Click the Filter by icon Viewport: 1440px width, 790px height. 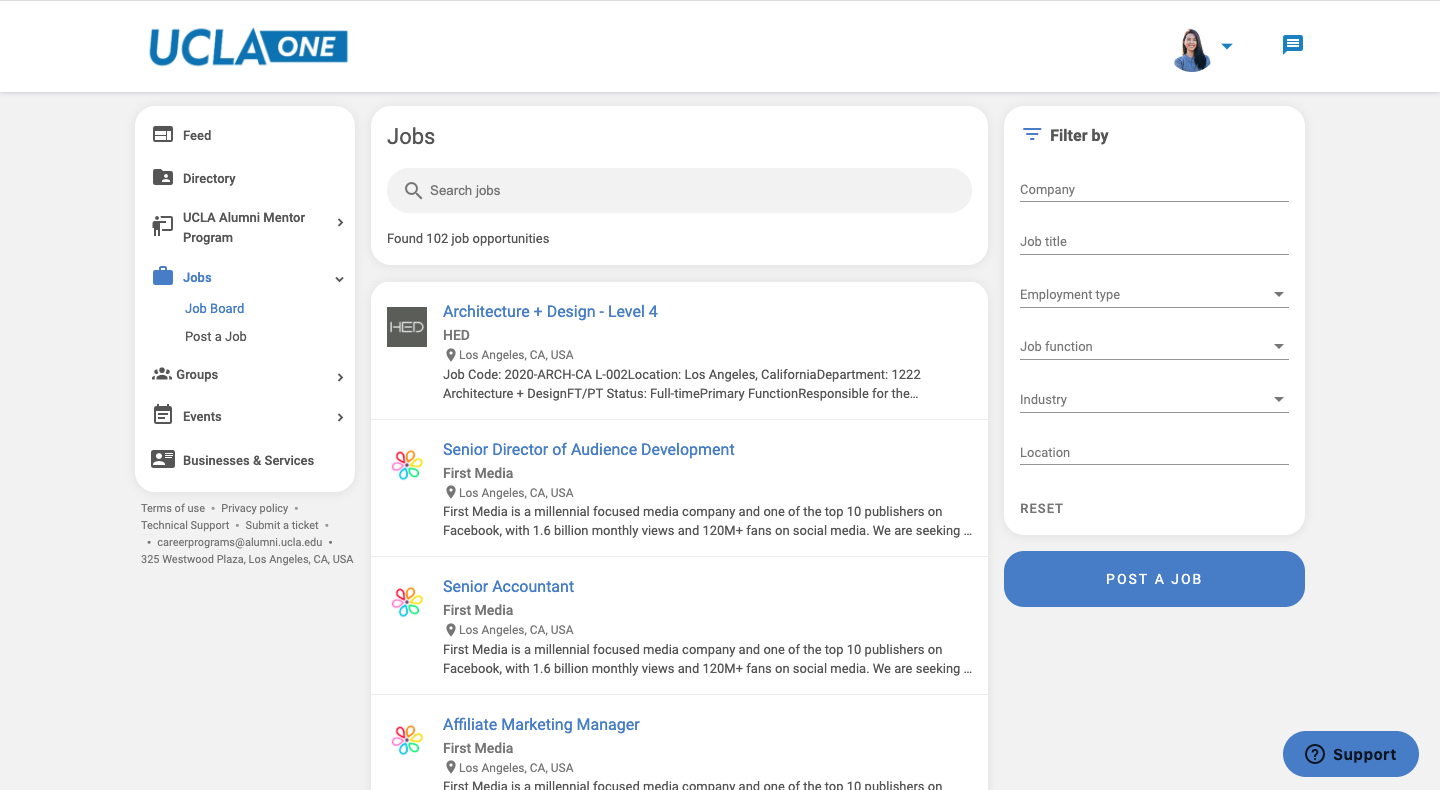(1032, 134)
